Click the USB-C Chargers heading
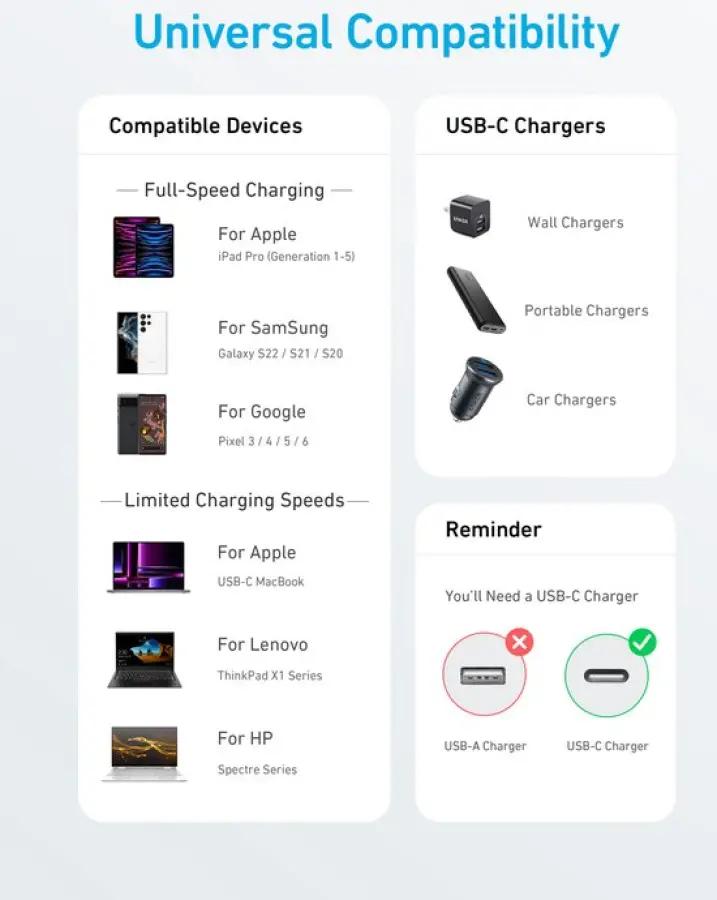Viewport: 717px width, 900px height. (x=525, y=126)
